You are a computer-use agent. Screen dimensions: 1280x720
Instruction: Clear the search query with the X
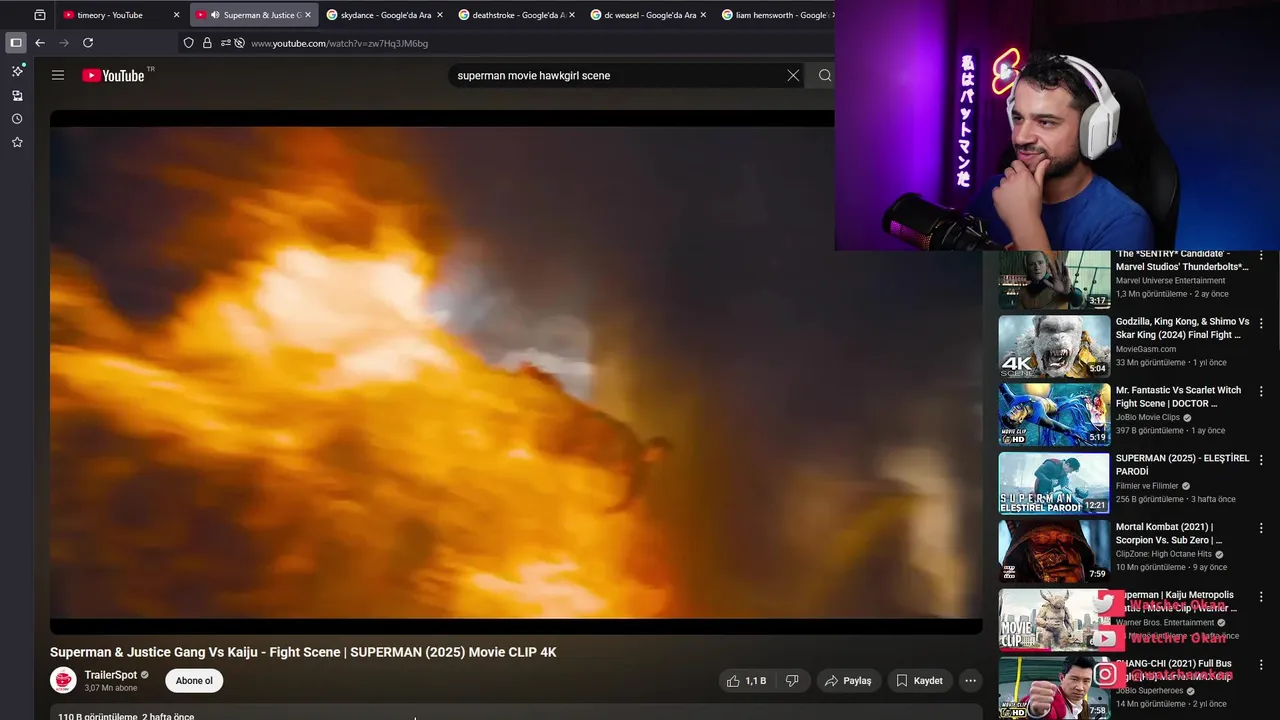point(793,75)
